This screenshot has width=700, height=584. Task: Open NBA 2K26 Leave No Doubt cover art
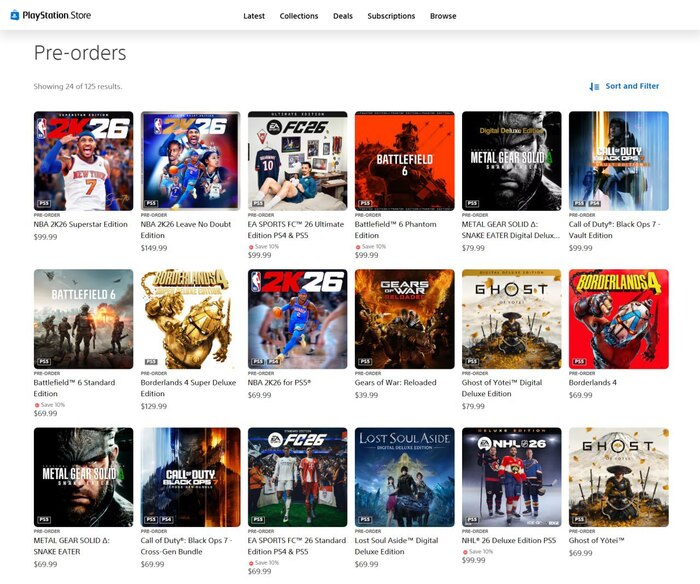[x=191, y=161]
